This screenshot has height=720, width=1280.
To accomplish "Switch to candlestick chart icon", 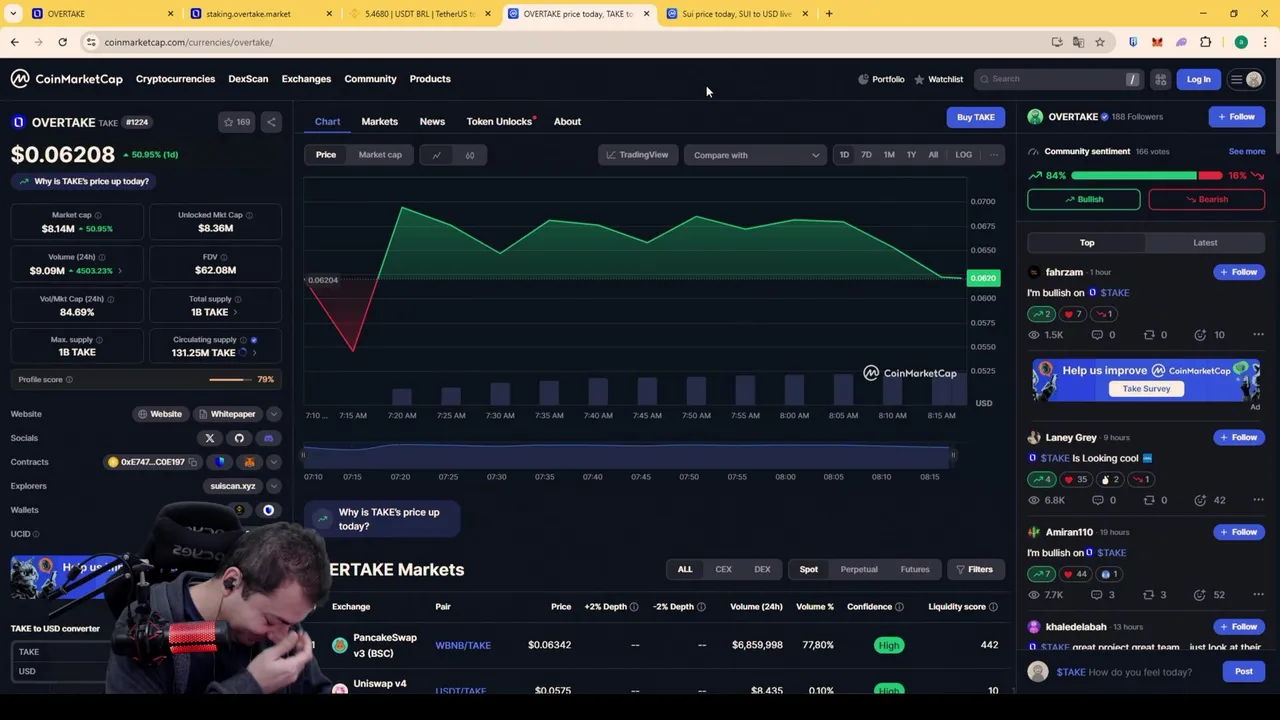I will coord(469,155).
